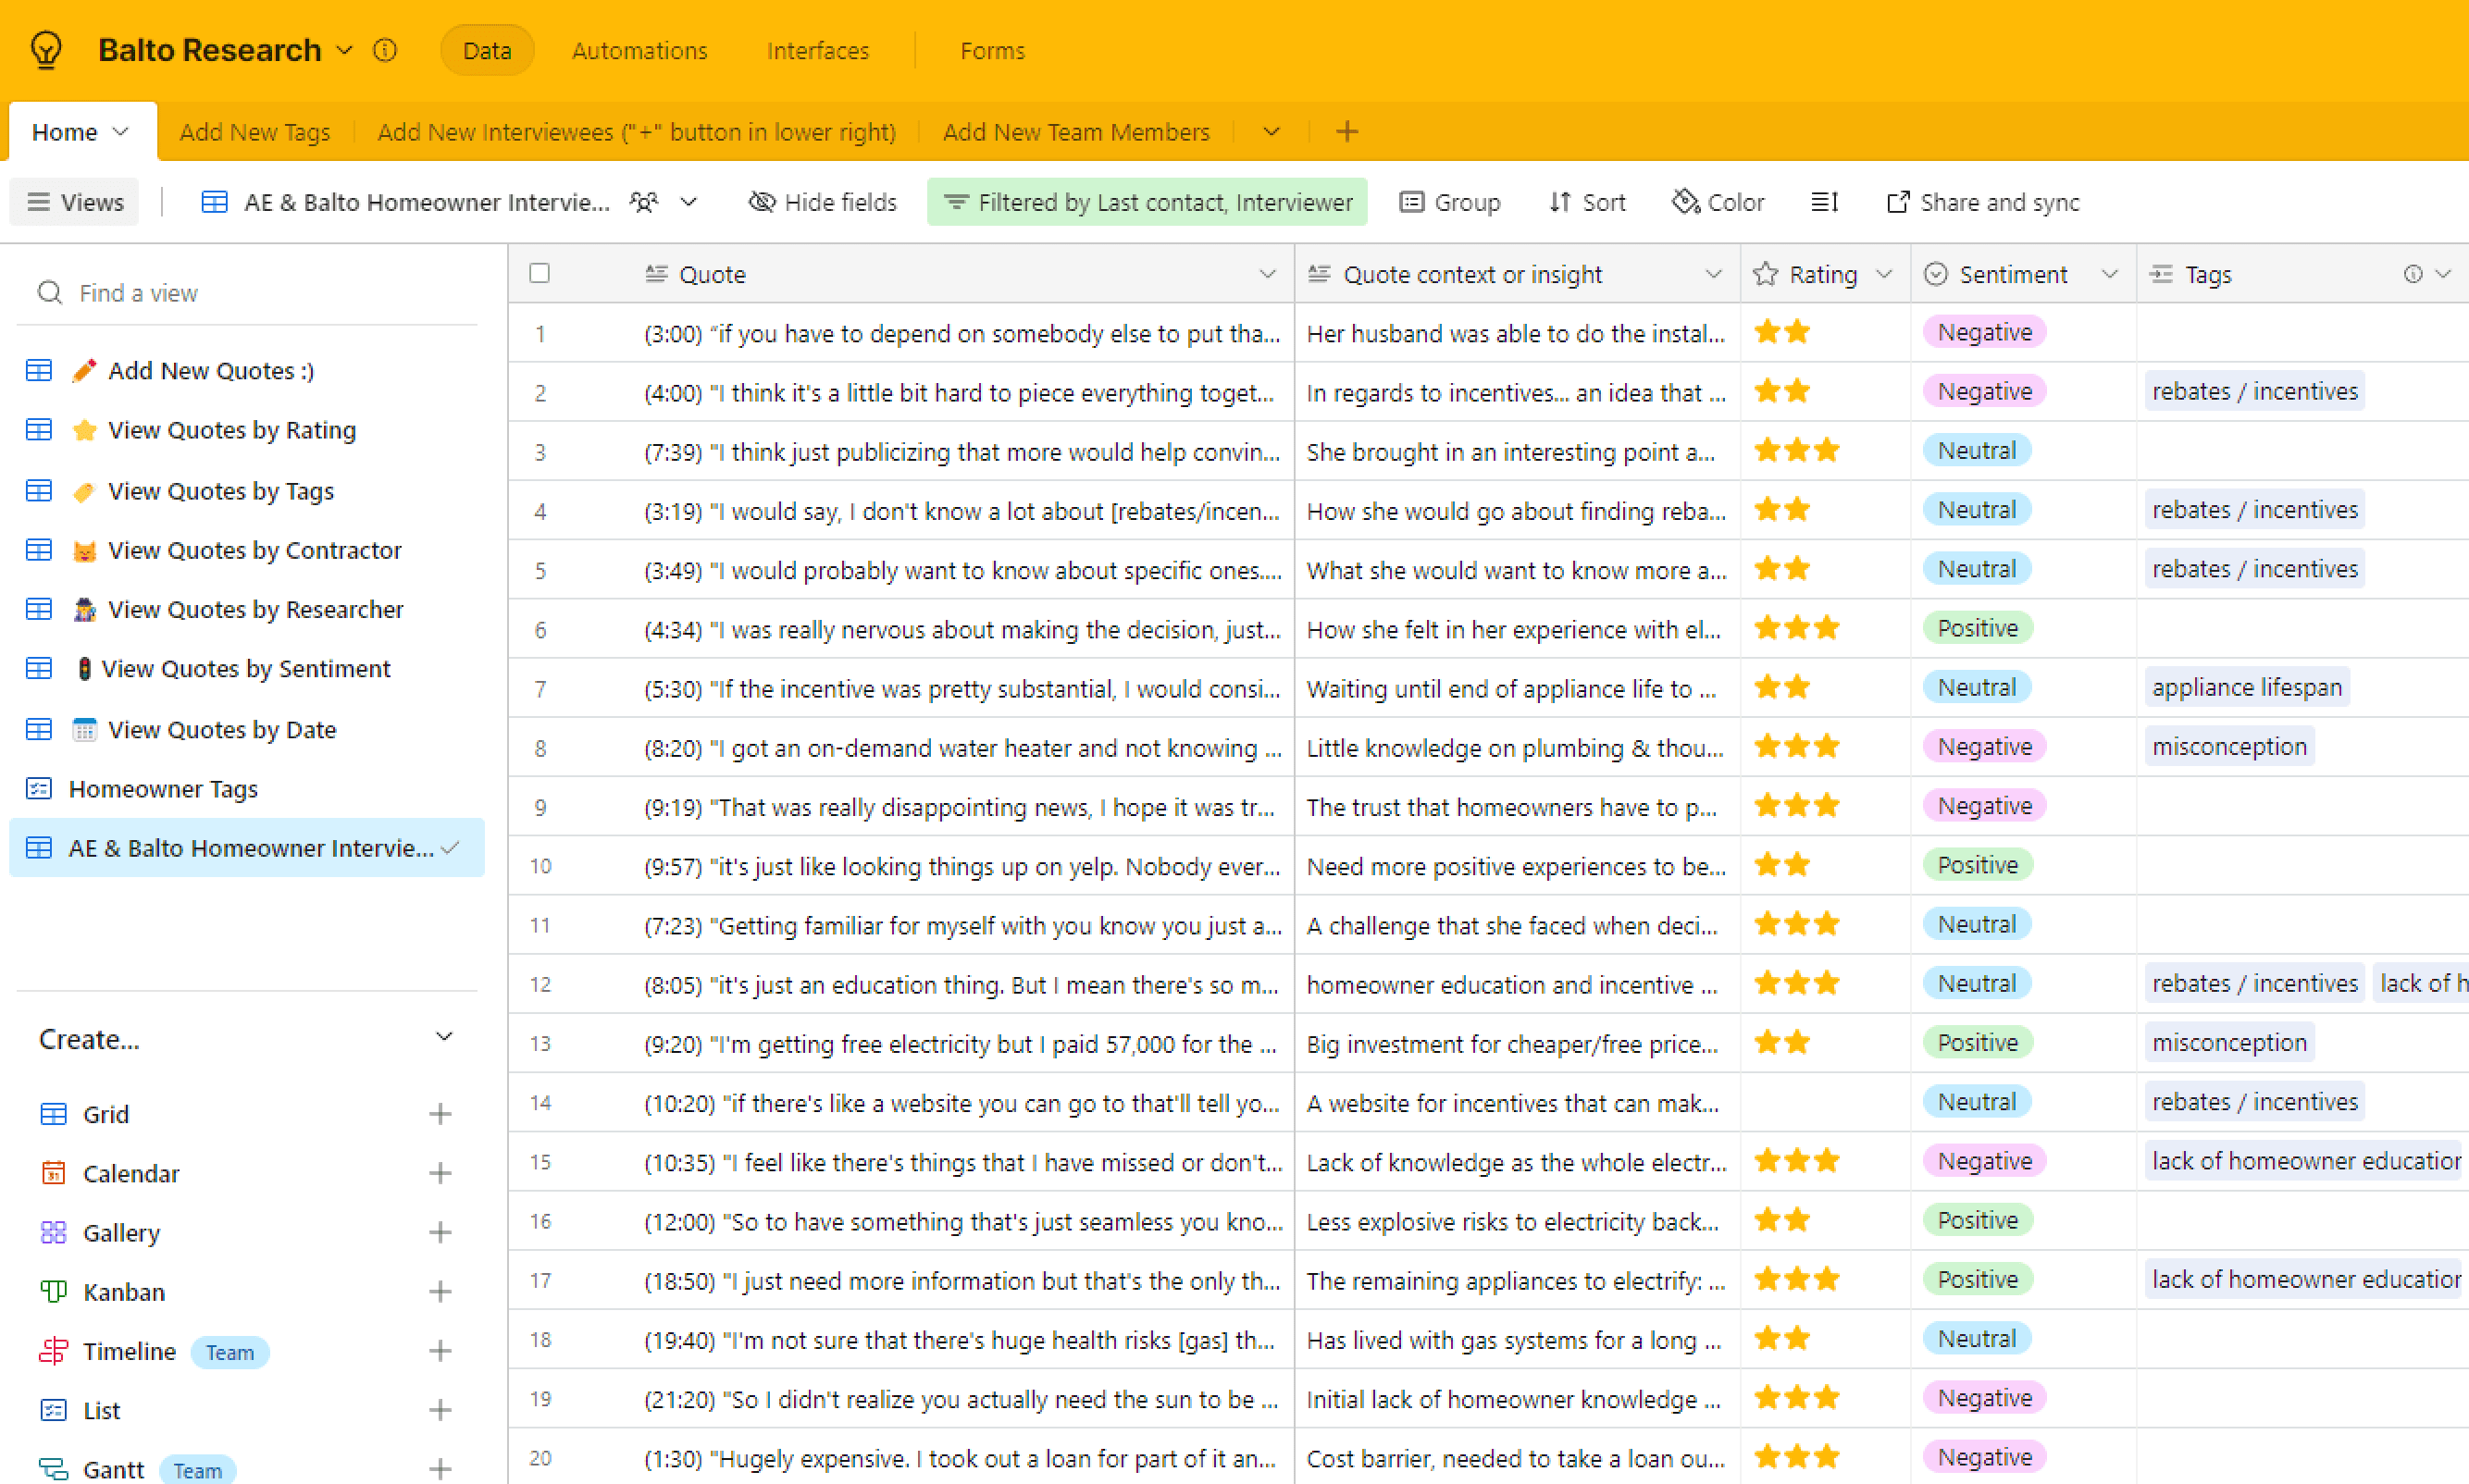Click the plus icon to add a table

pos(1346,131)
